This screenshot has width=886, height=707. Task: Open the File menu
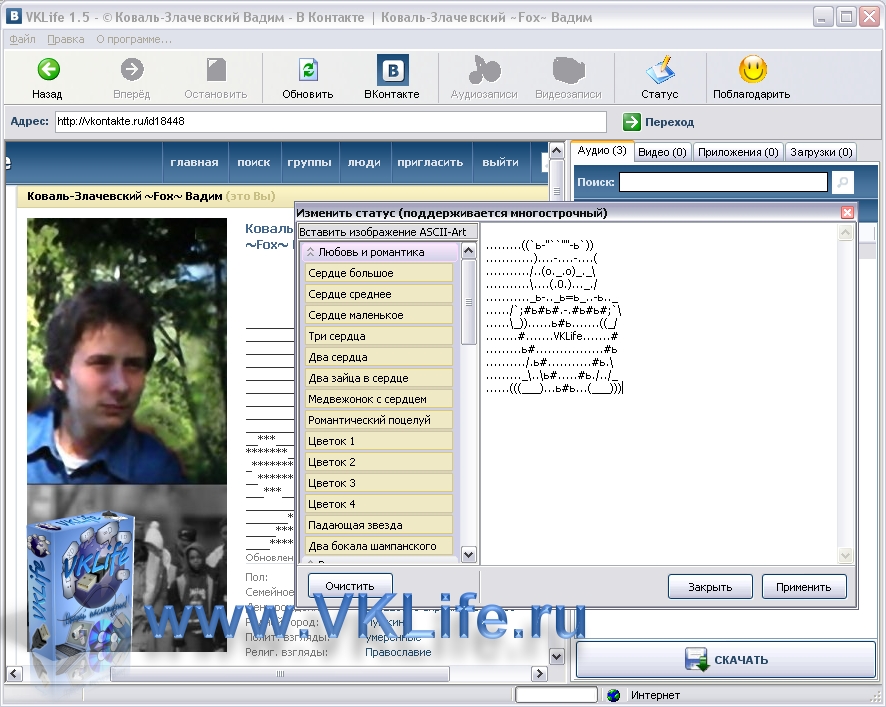click(22, 40)
